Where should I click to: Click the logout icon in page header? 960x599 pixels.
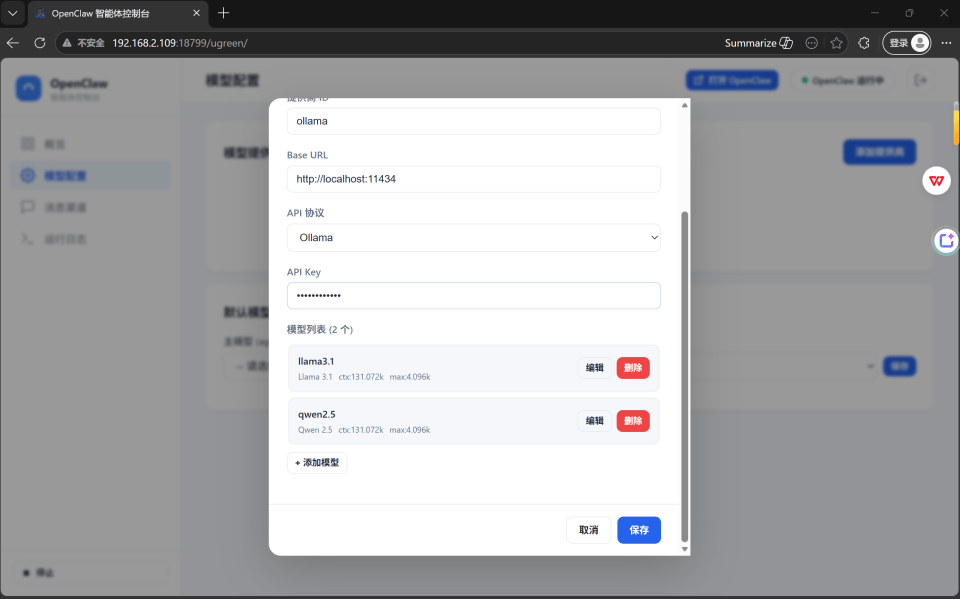pos(920,80)
